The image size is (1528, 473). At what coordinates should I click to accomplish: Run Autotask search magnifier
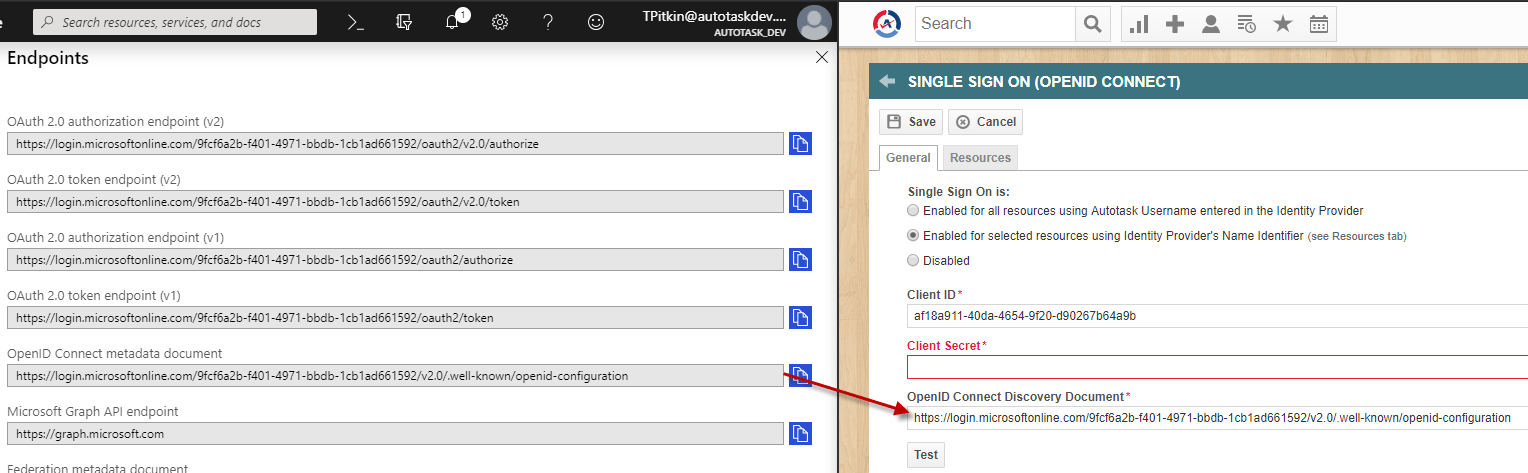1093,23
